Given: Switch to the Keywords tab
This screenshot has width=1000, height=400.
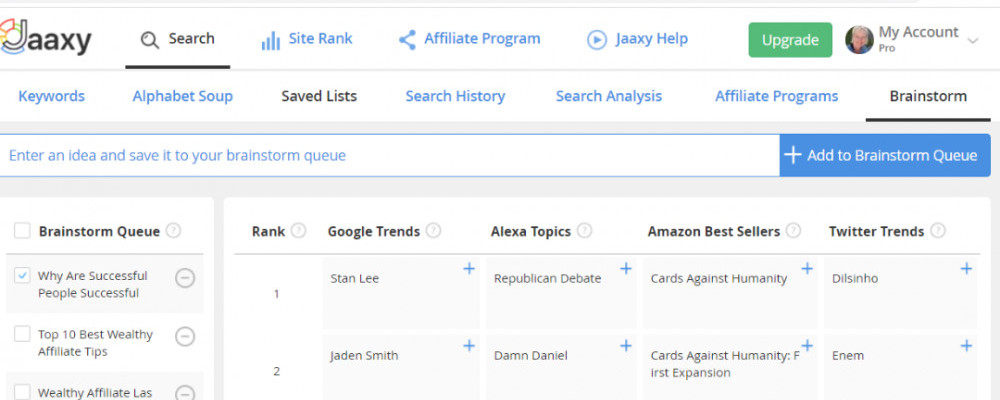Looking at the screenshot, I should [52, 96].
